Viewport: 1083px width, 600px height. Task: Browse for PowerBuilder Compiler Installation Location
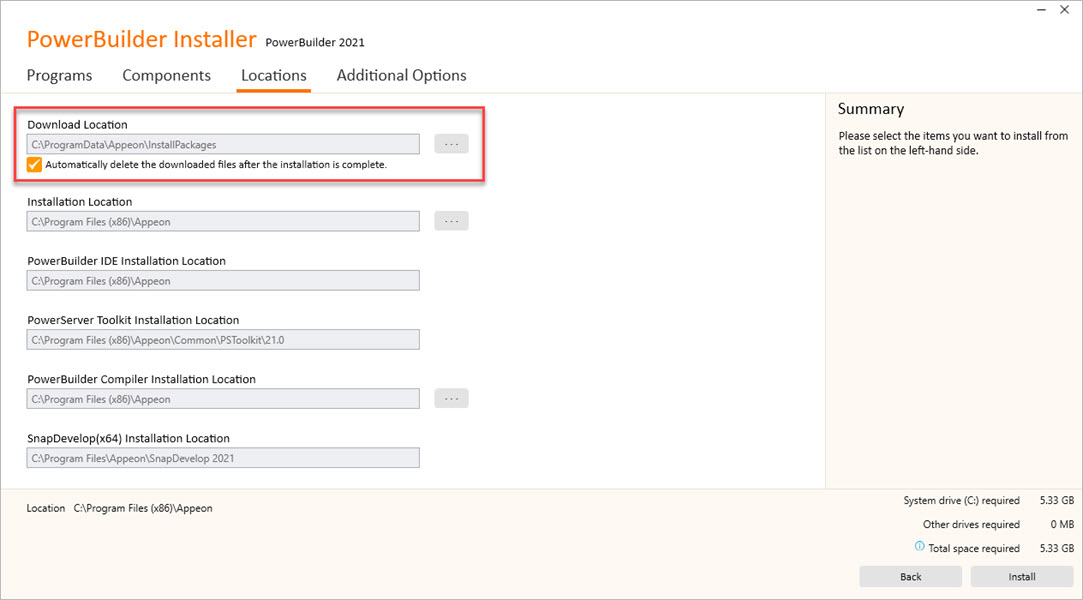pos(450,397)
